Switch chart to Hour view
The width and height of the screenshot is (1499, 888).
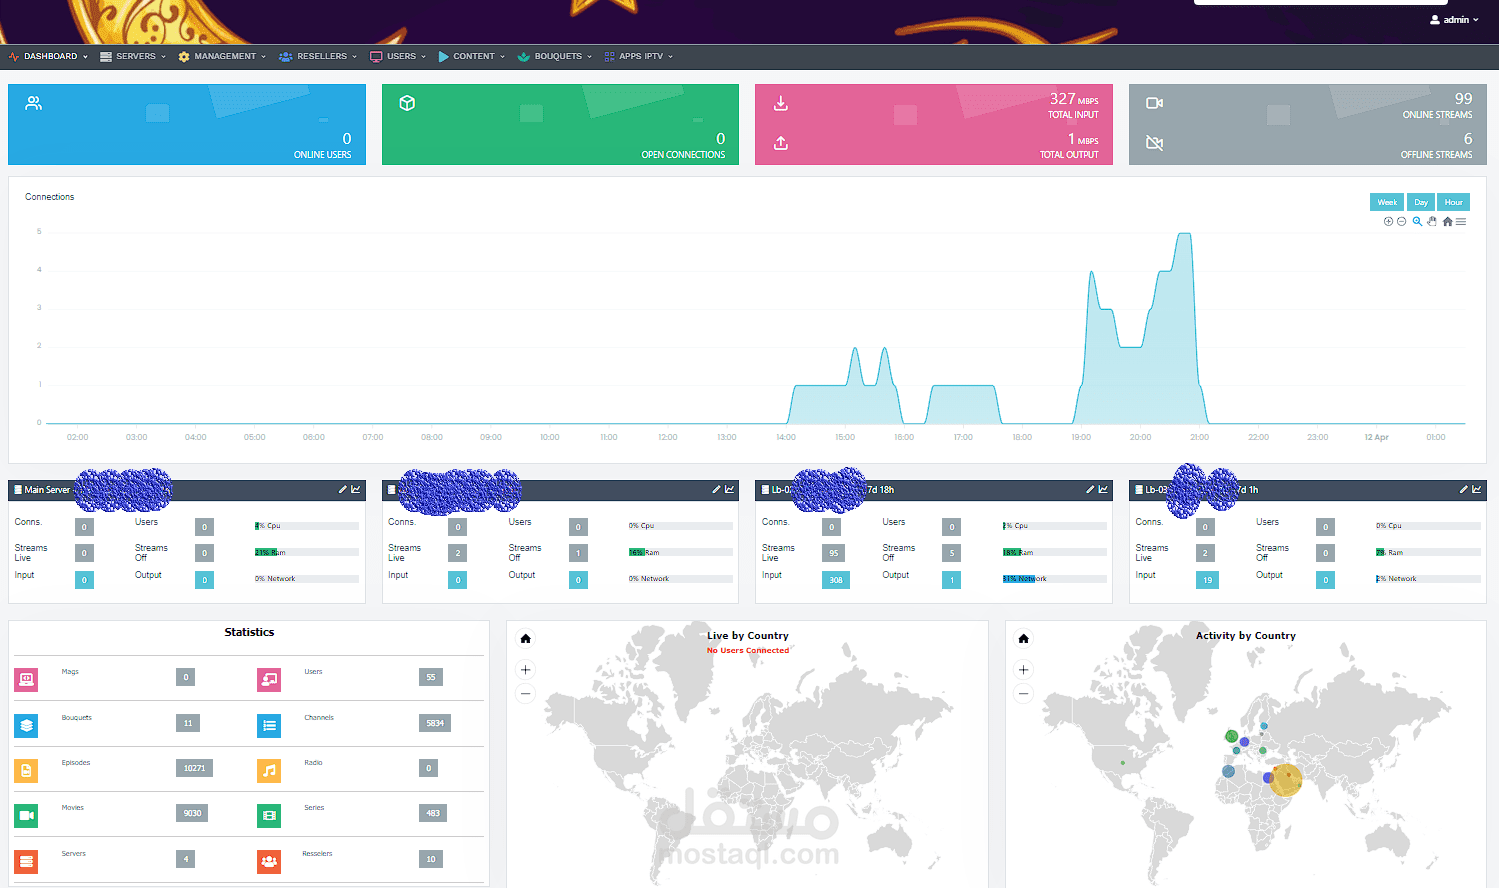[1454, 202]
